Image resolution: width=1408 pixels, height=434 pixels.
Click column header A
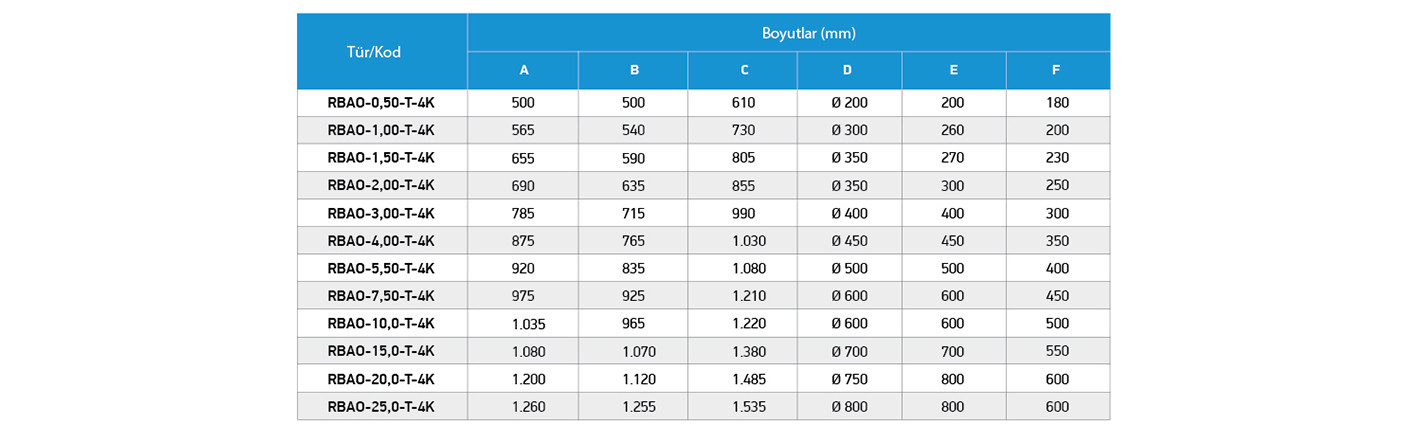coord(523,70)
